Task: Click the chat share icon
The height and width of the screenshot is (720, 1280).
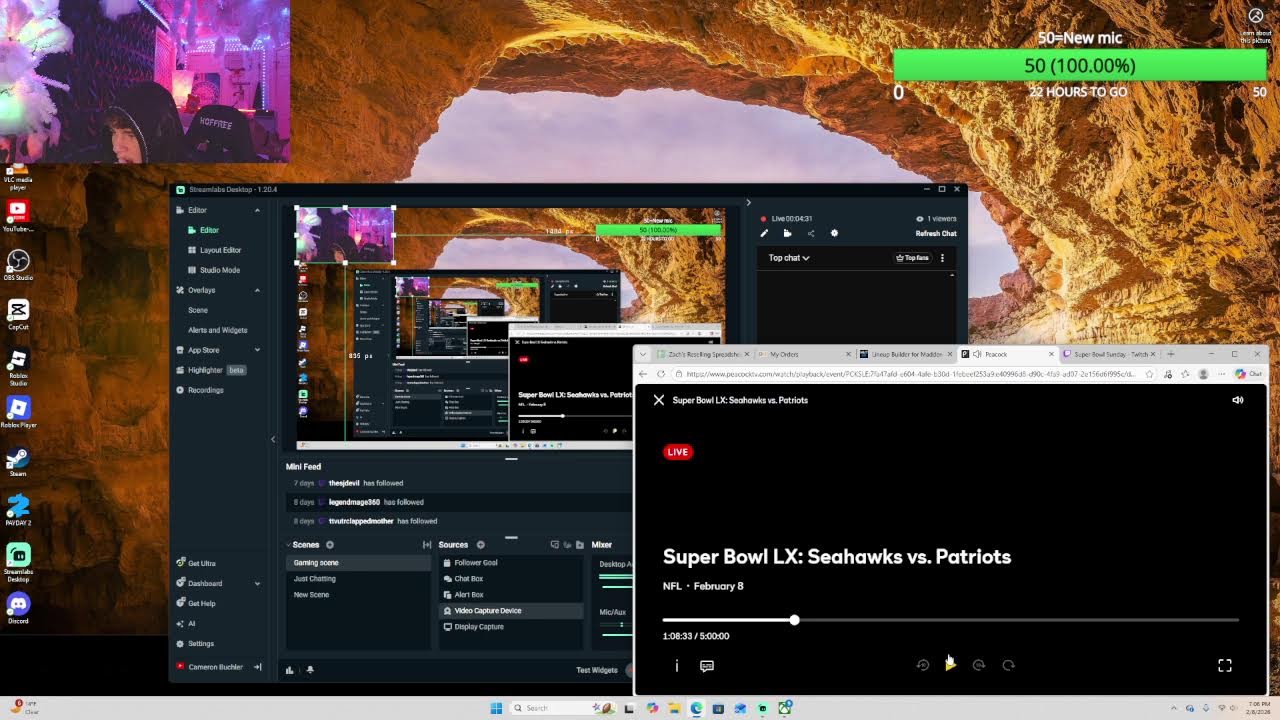Action: click(811, 234)
